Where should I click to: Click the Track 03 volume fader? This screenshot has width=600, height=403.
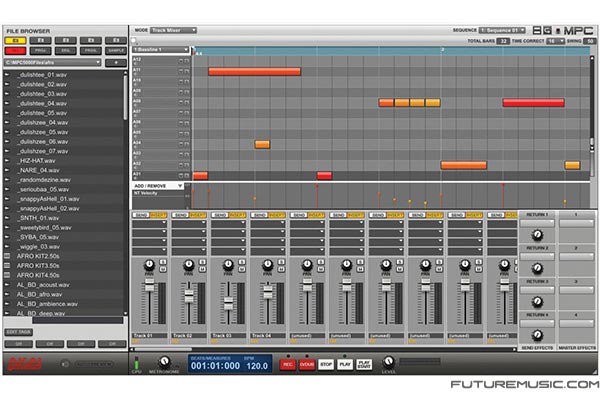point(228,303)
